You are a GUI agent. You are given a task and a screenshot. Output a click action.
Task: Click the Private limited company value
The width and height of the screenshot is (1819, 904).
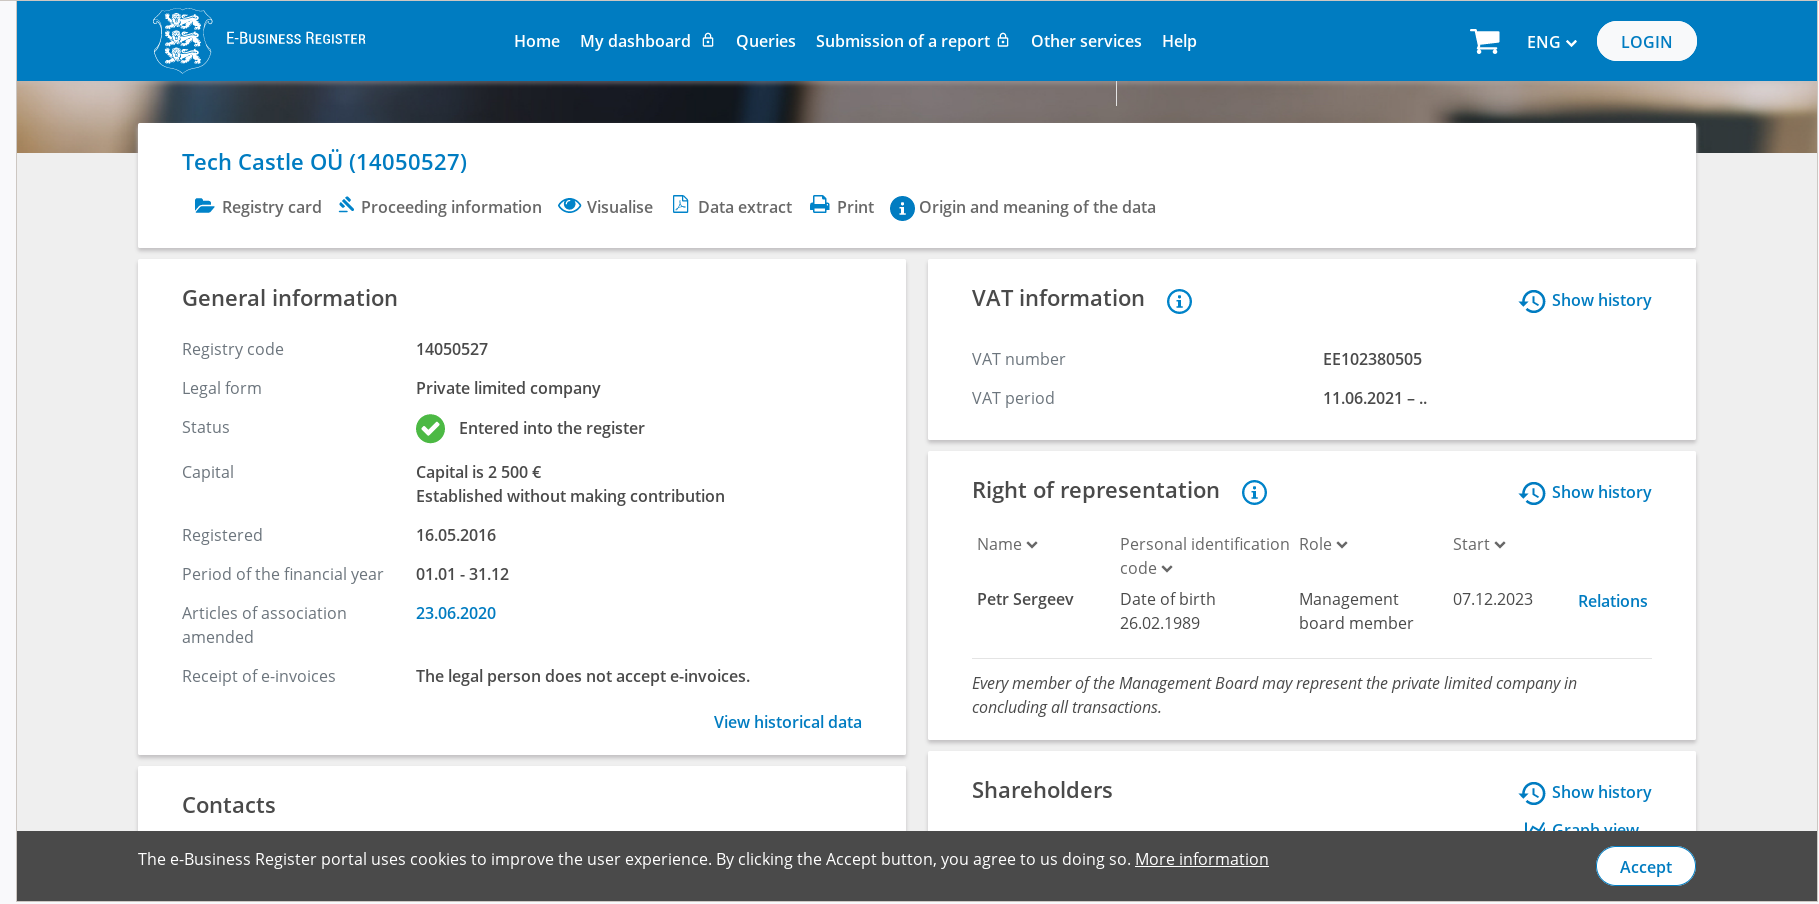point(508,388)
